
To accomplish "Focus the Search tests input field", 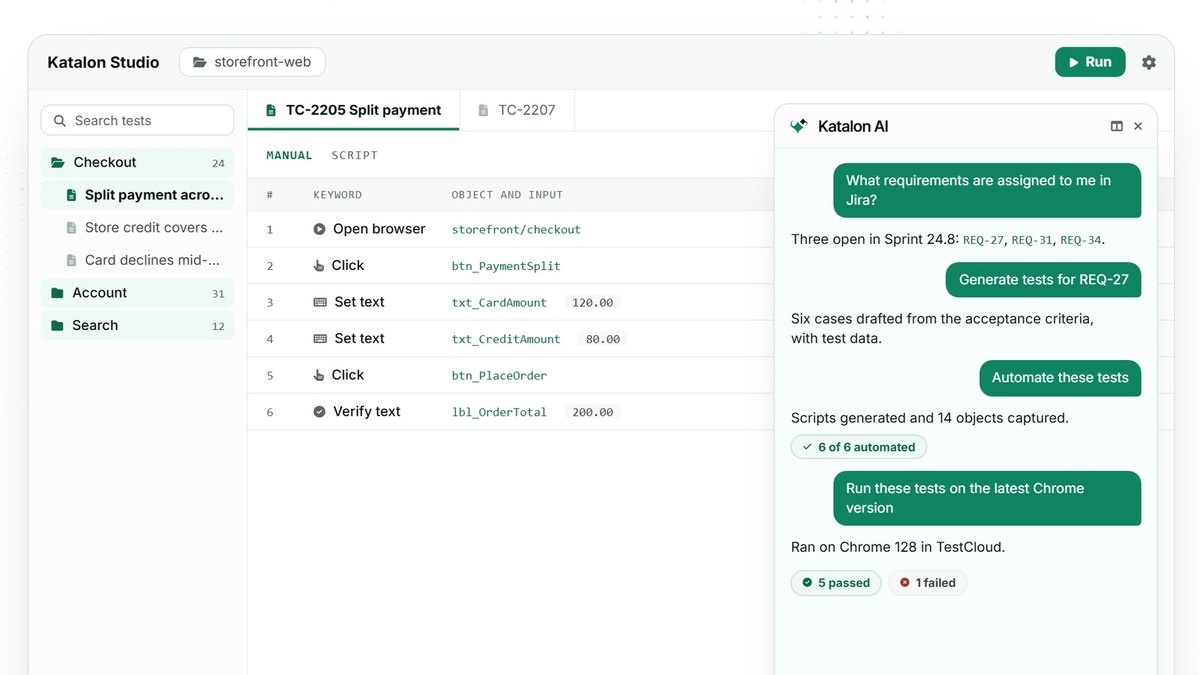I will [138, 120].
